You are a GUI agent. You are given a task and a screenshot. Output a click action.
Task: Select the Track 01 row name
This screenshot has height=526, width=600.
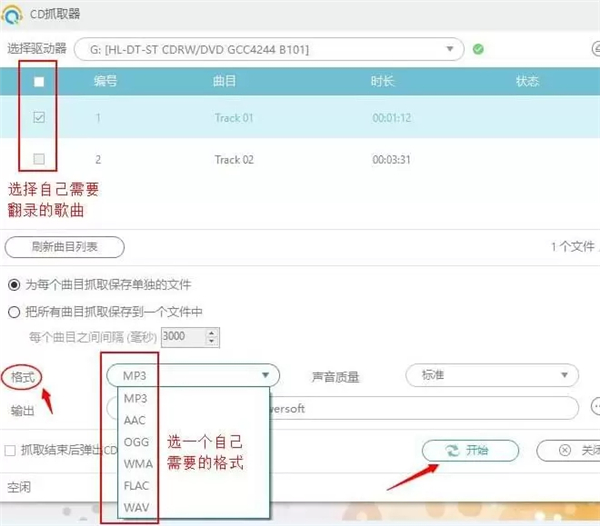[x=234, y=118]
